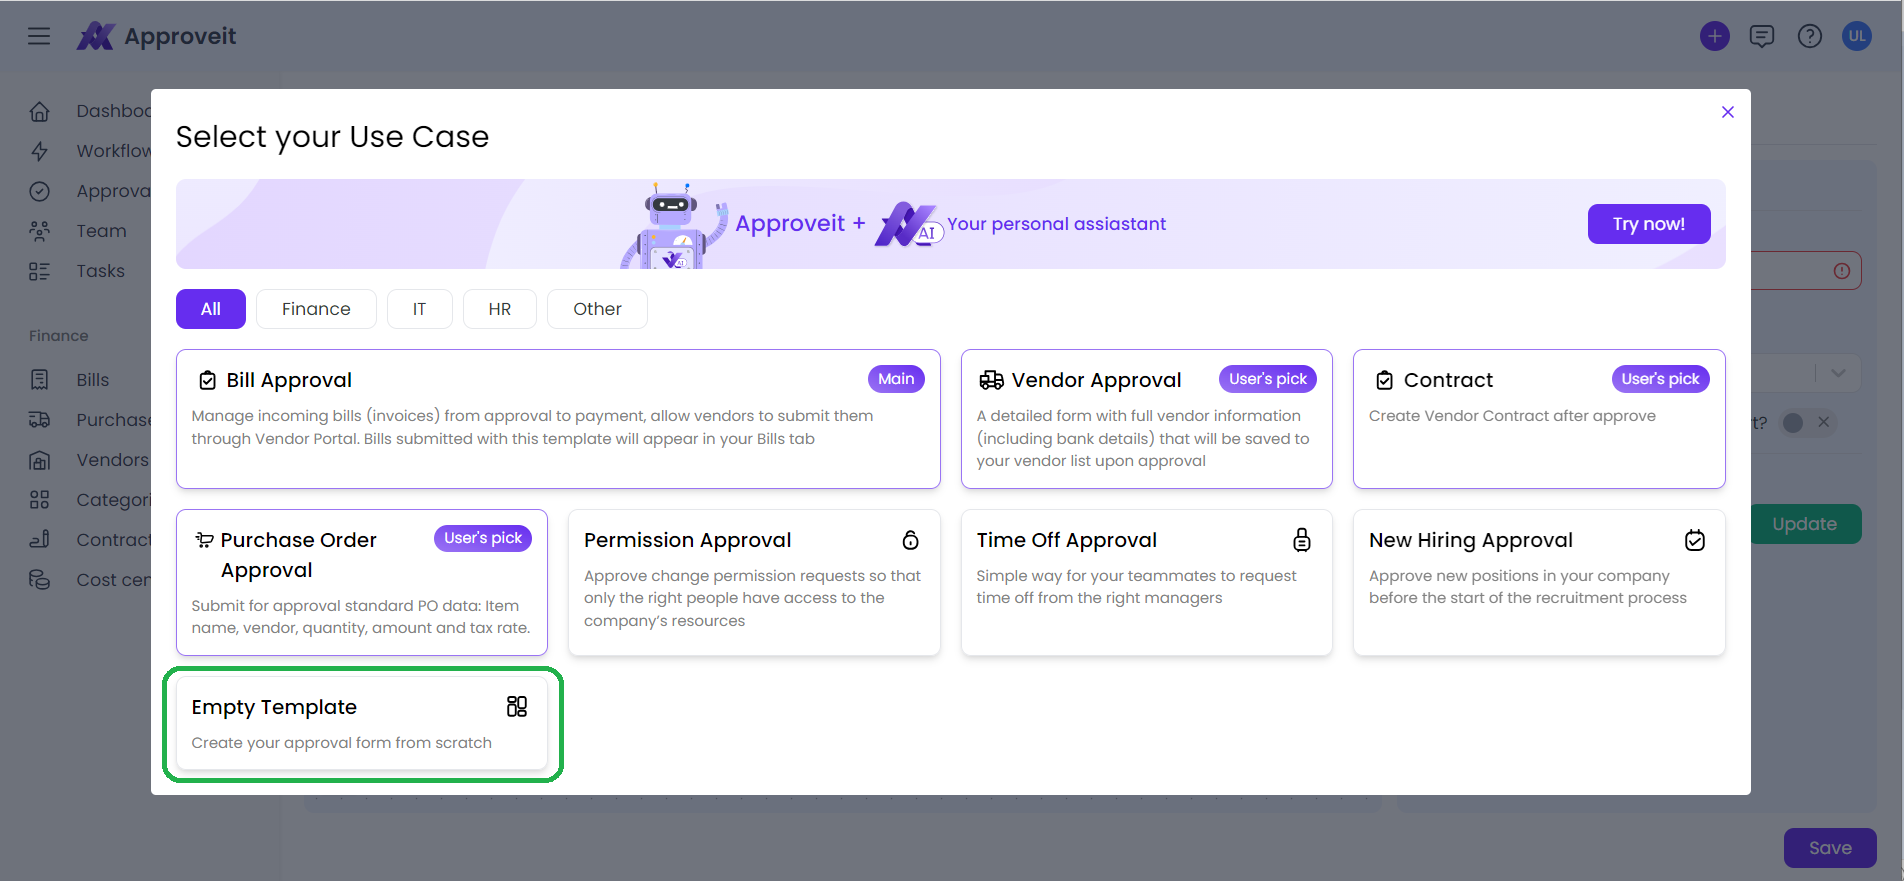
Task: Open Team in the sidebar
Action: click(101, 231)
